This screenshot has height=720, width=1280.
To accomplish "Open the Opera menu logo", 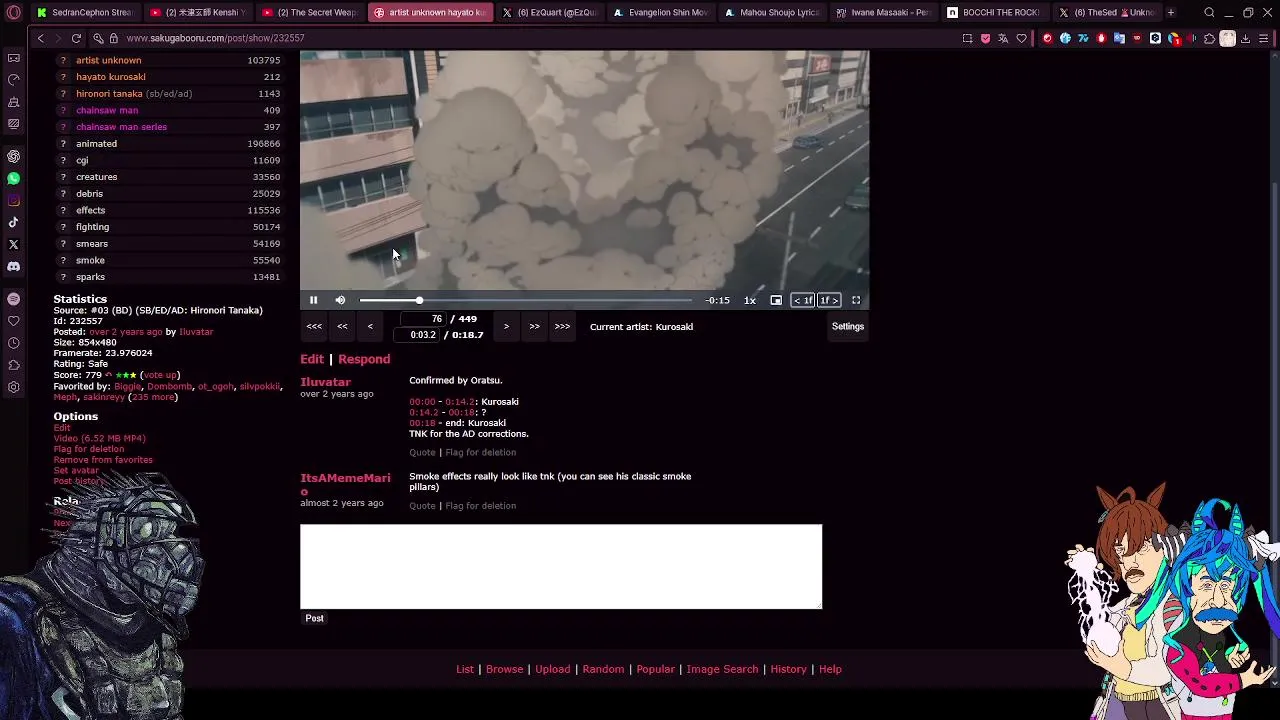I will 13,13.
